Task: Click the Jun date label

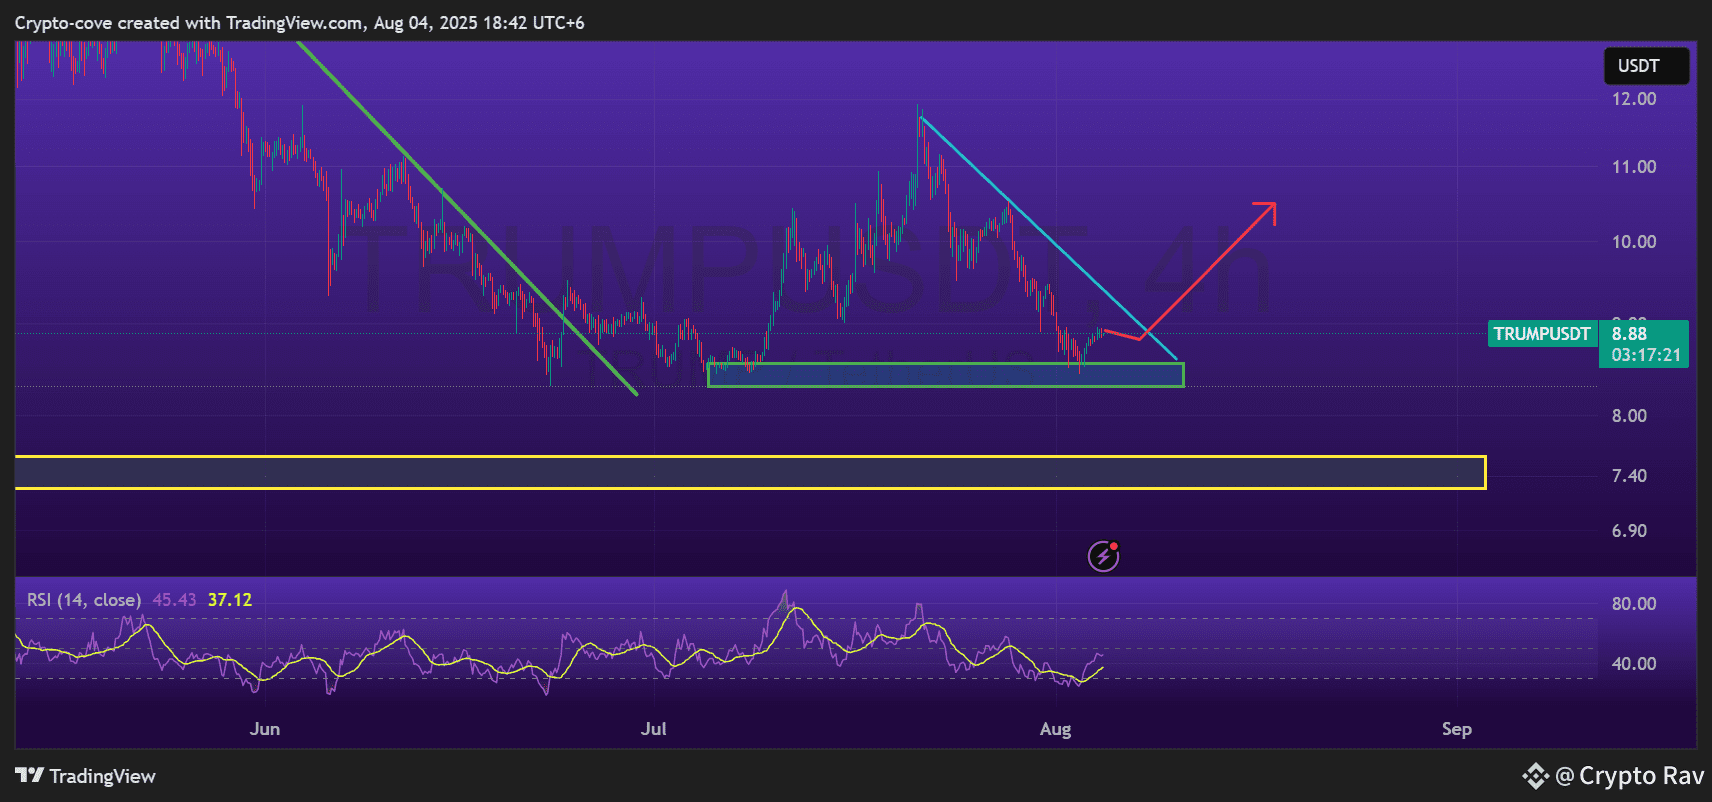Action: pos(265,729)
